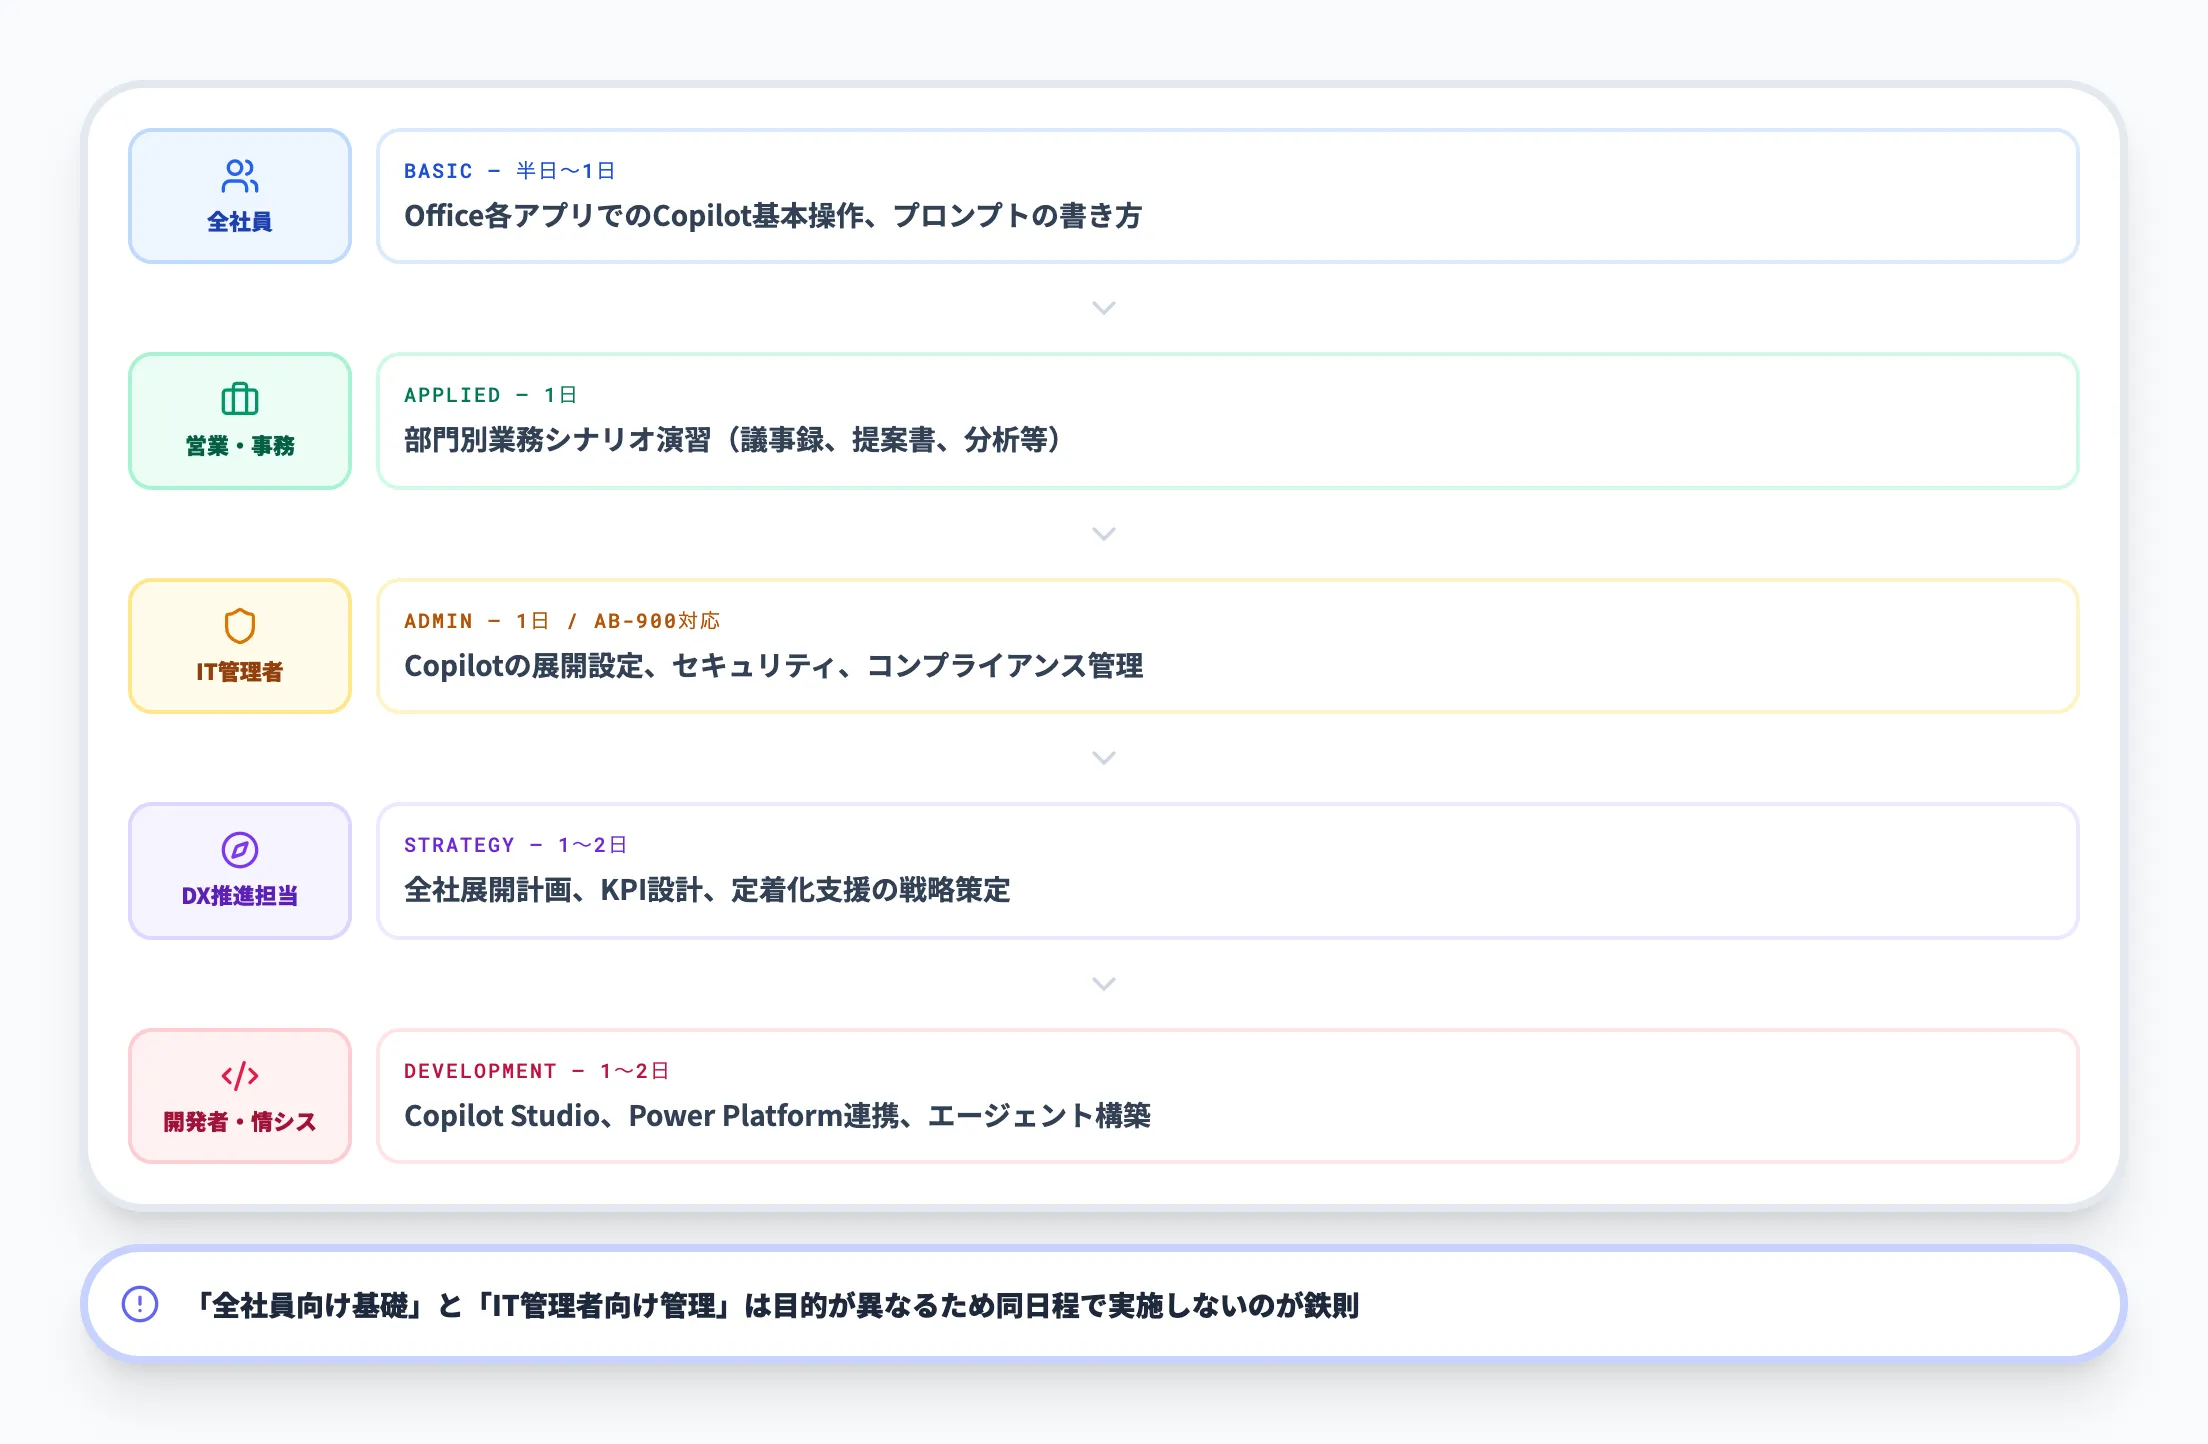Select the 全社員 label
Screen dimensions: 2208x1444
point(240,222)
